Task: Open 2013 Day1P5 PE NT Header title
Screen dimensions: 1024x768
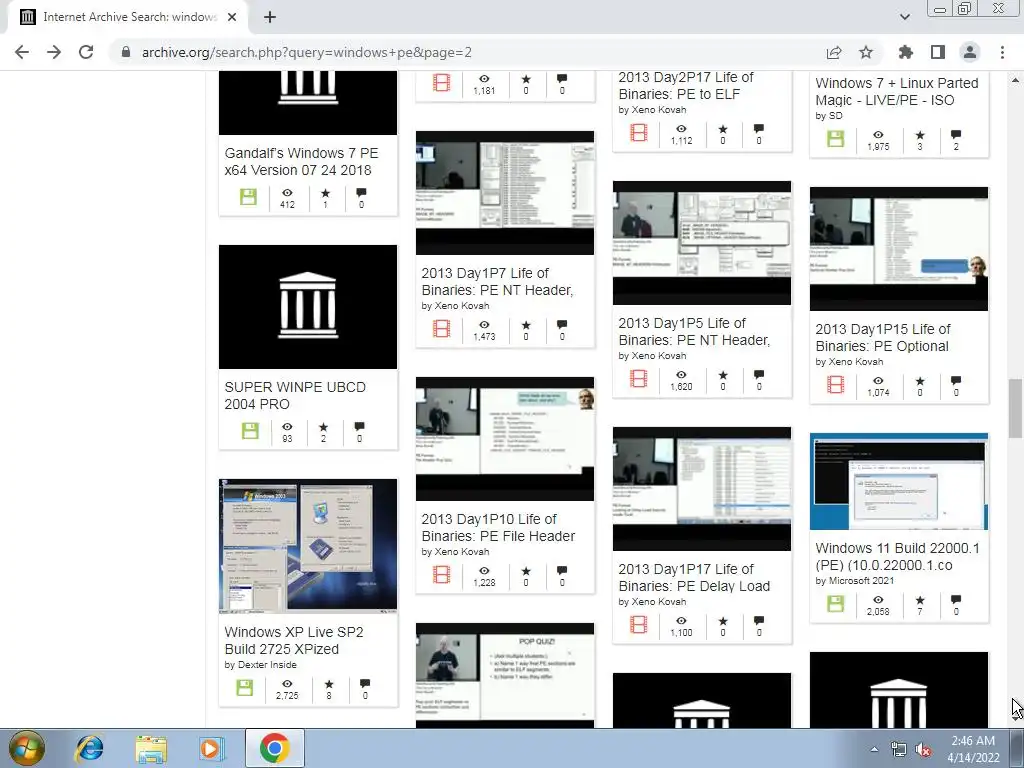Action: tap(694, 332)
